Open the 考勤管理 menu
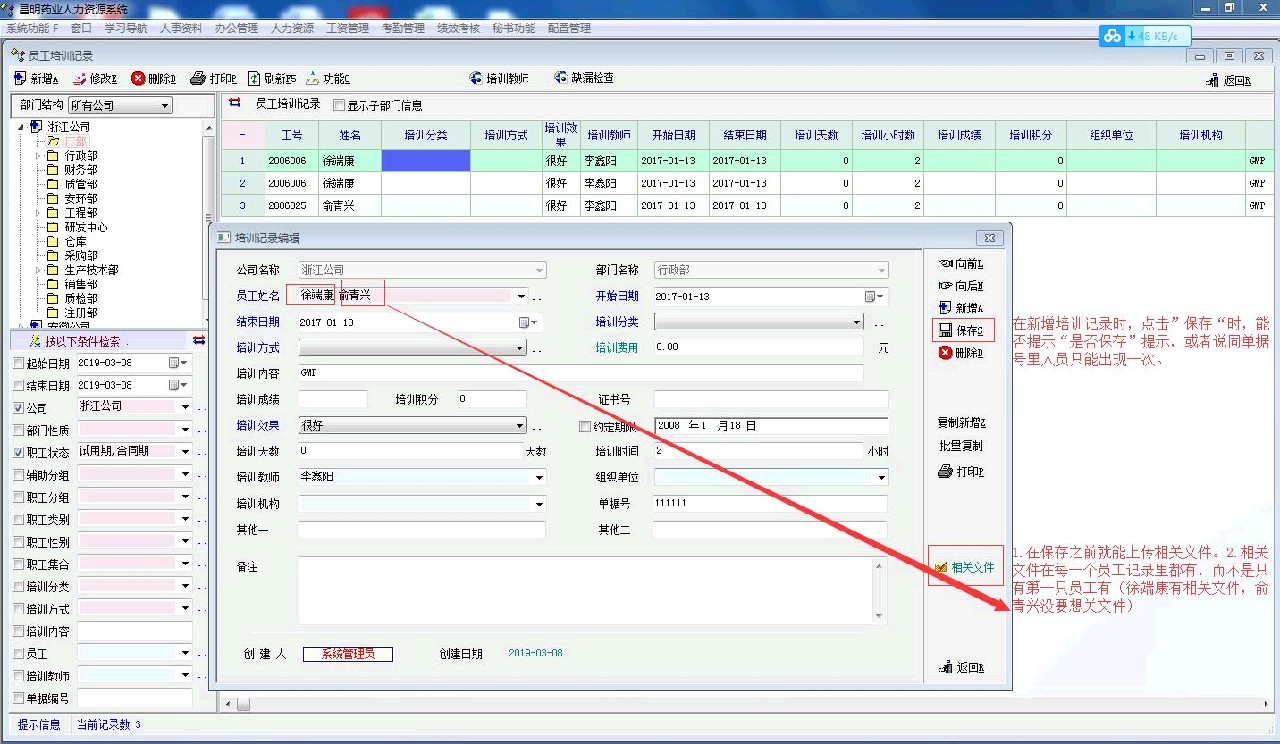 402,28
